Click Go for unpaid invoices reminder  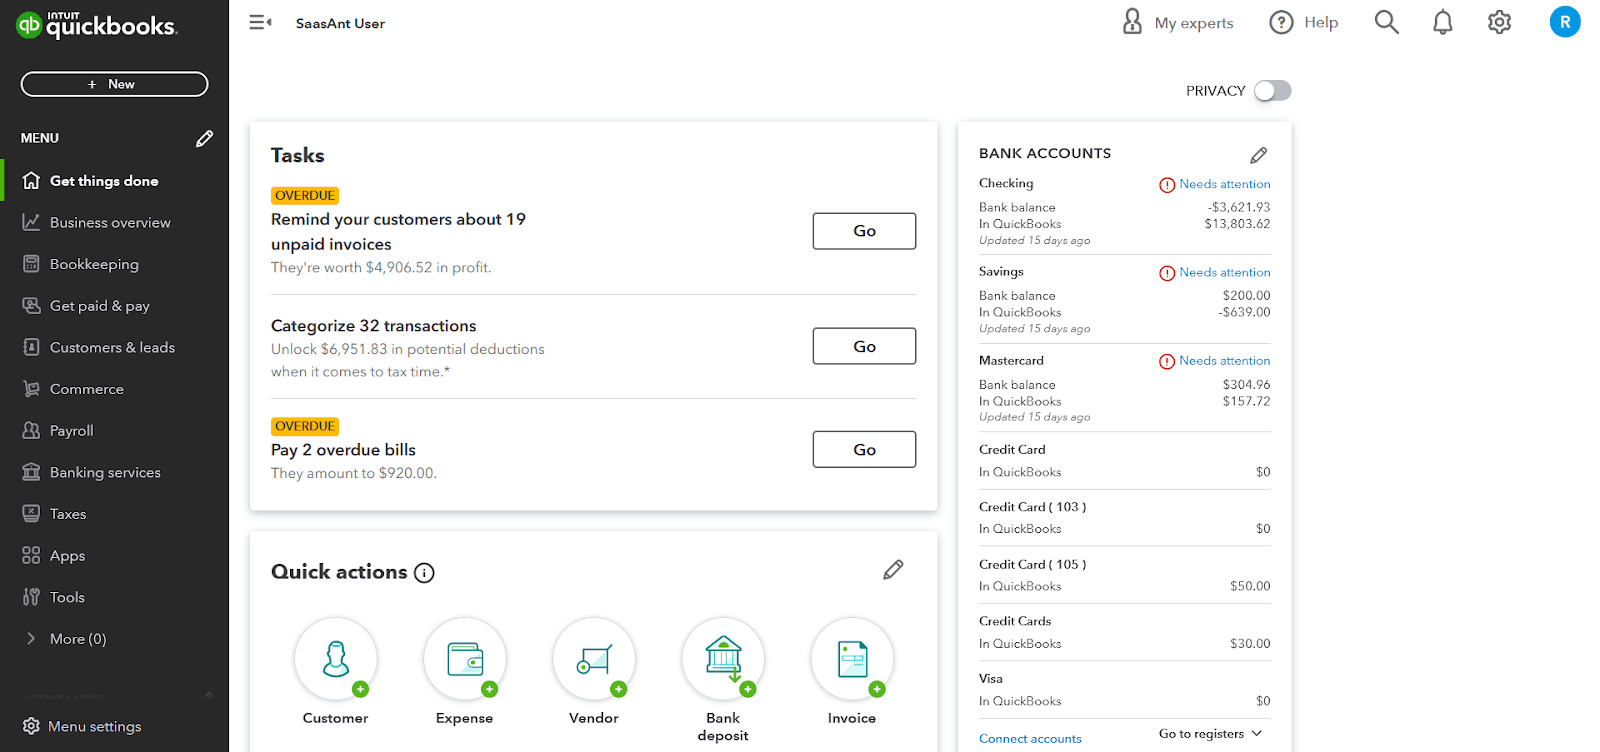click(x=864, y=231)
